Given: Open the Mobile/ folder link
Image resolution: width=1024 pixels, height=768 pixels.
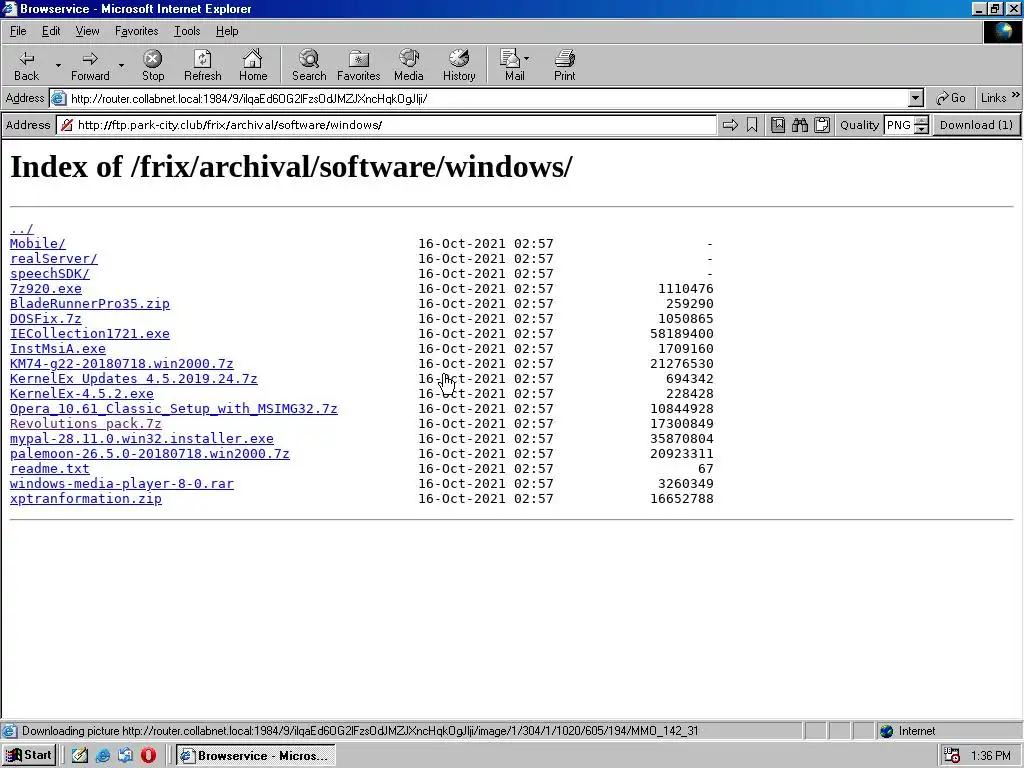Looking at the screenshot, I should 38,244.
